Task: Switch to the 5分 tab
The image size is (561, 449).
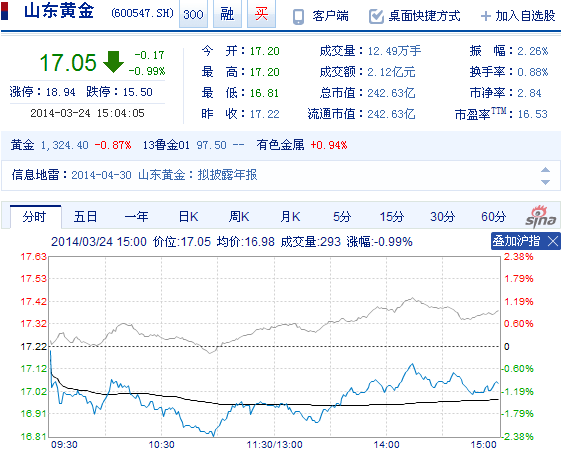Action: [x=342, y=217]
